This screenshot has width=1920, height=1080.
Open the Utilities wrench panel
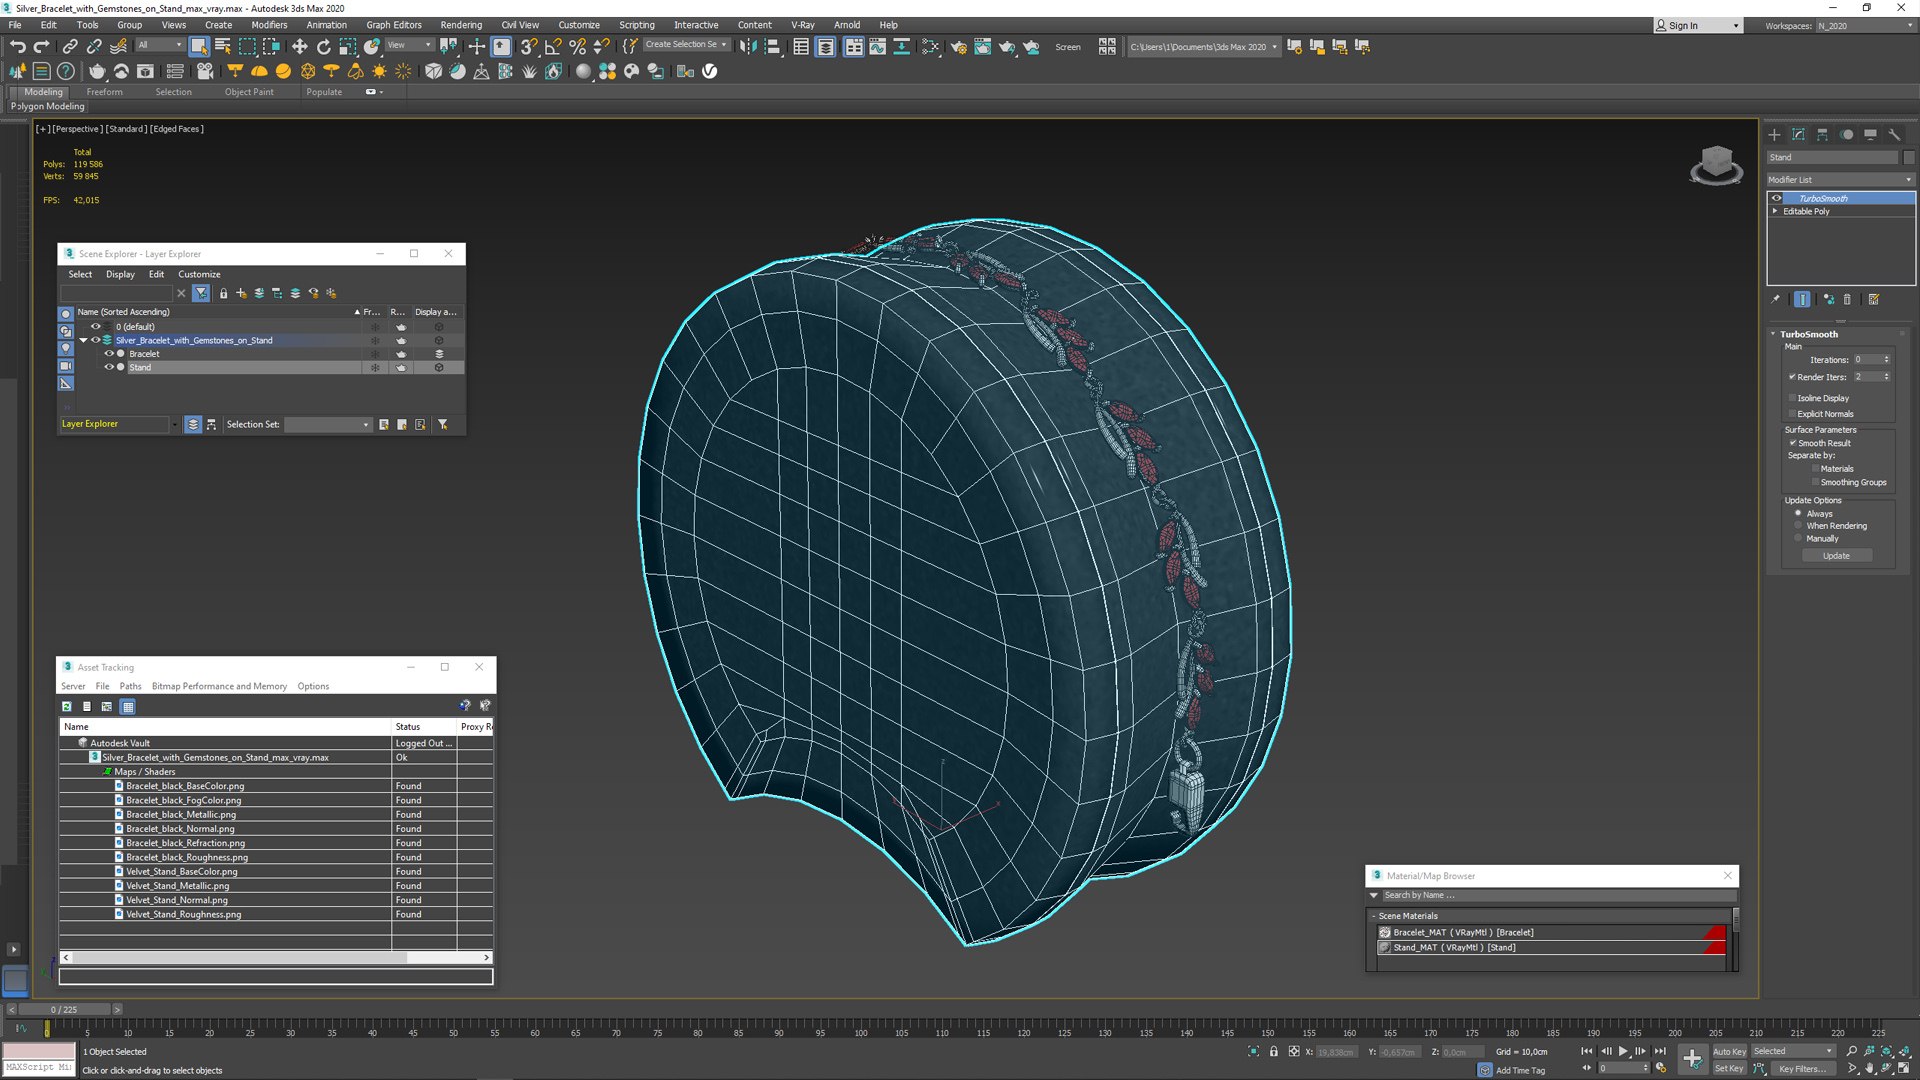click(1894, 135)
